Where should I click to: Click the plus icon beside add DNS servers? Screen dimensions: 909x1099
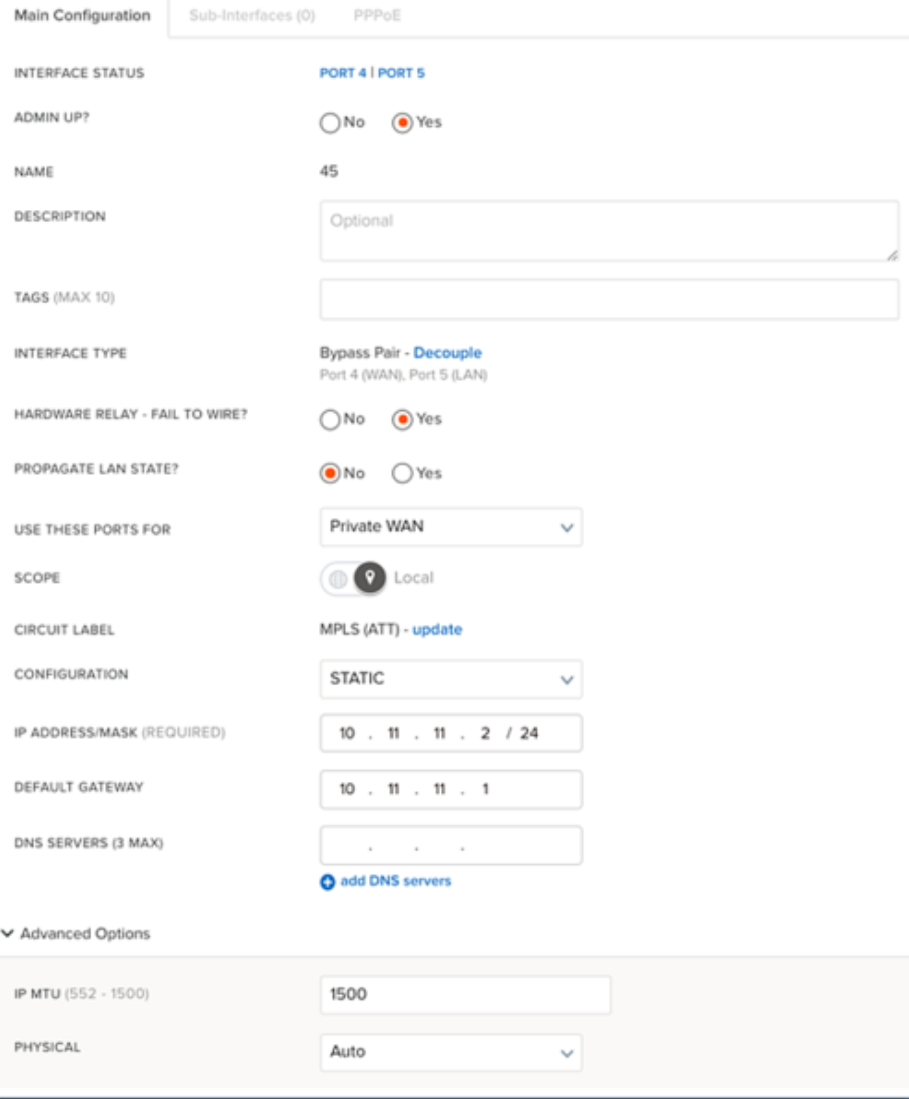click(326, 881)
